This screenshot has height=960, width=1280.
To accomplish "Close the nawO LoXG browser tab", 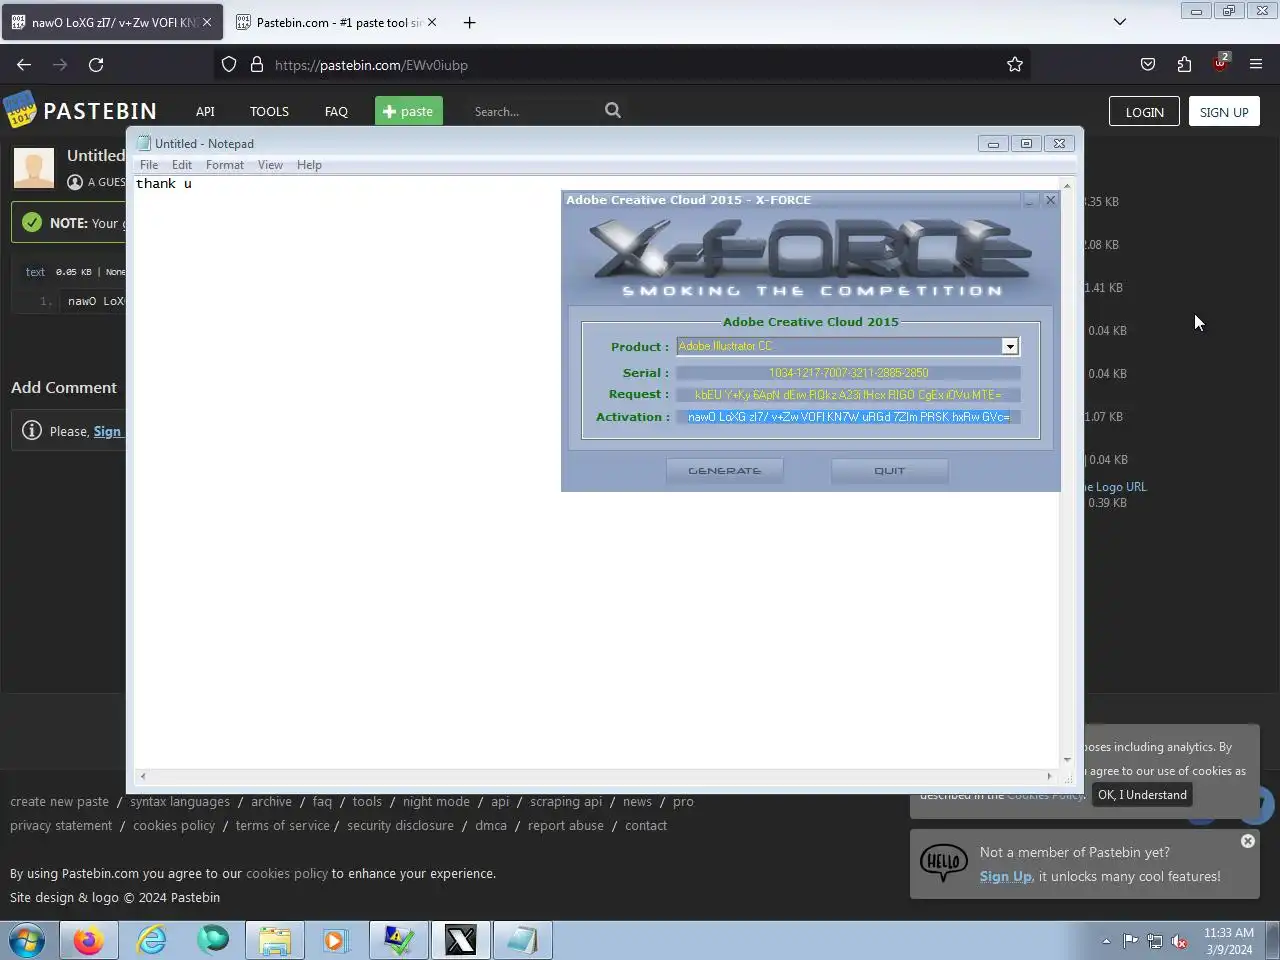I will 207,22.
